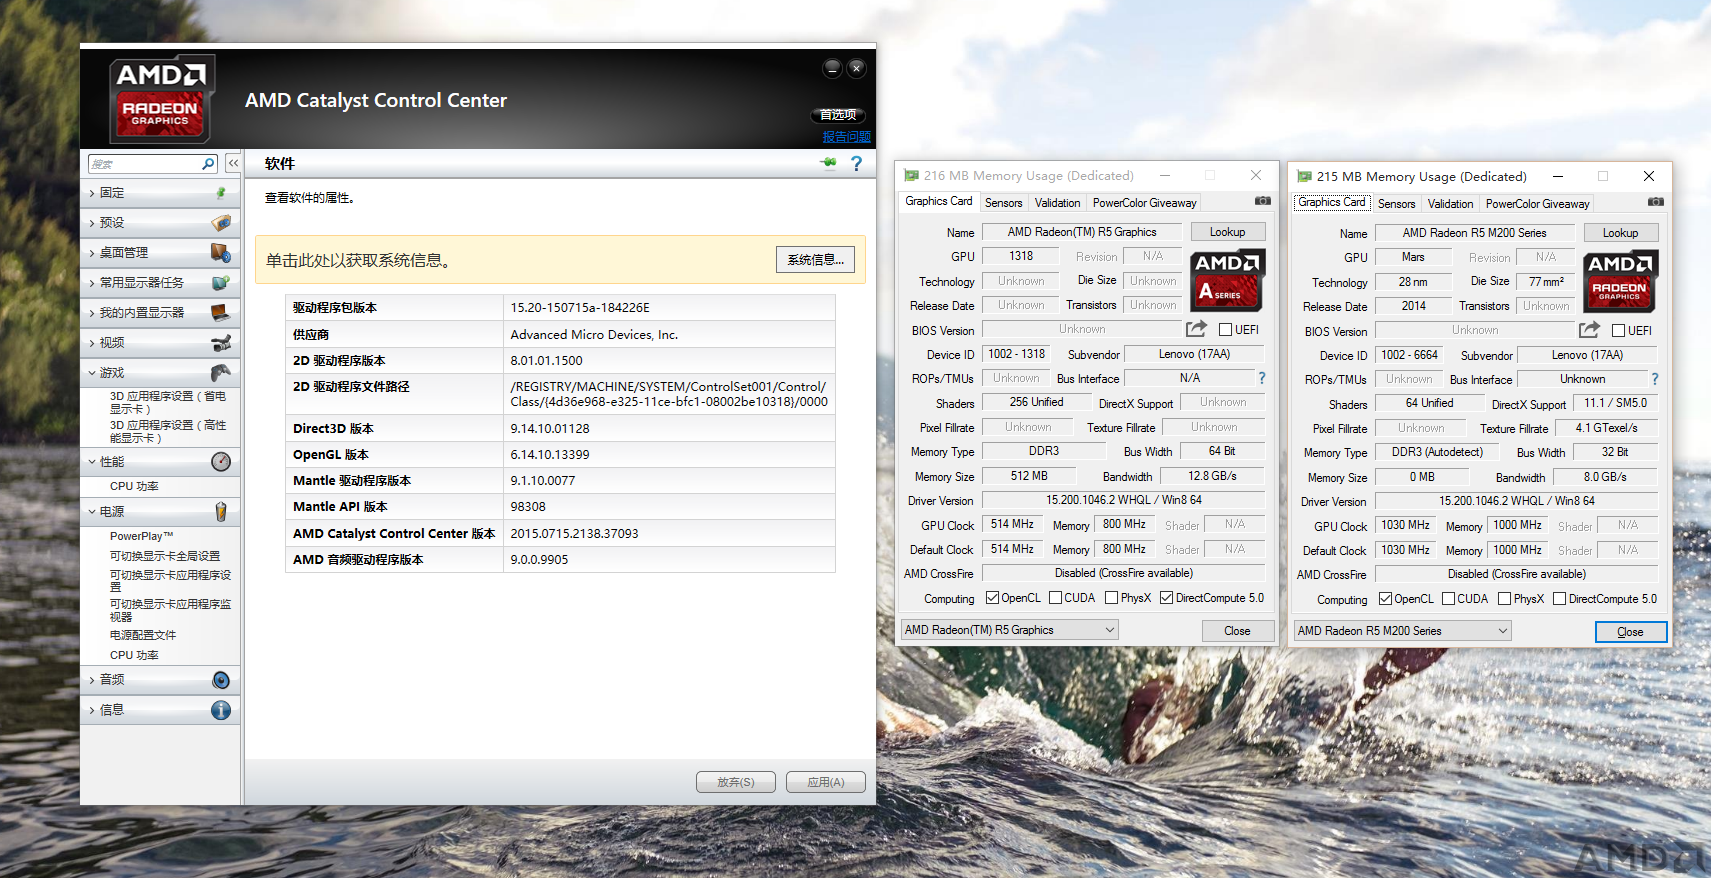The image size is (1711, 878).
Task: Click BIOS export icon in R5 Graphics GPU-Z window
Action: tap(1196, 329)
